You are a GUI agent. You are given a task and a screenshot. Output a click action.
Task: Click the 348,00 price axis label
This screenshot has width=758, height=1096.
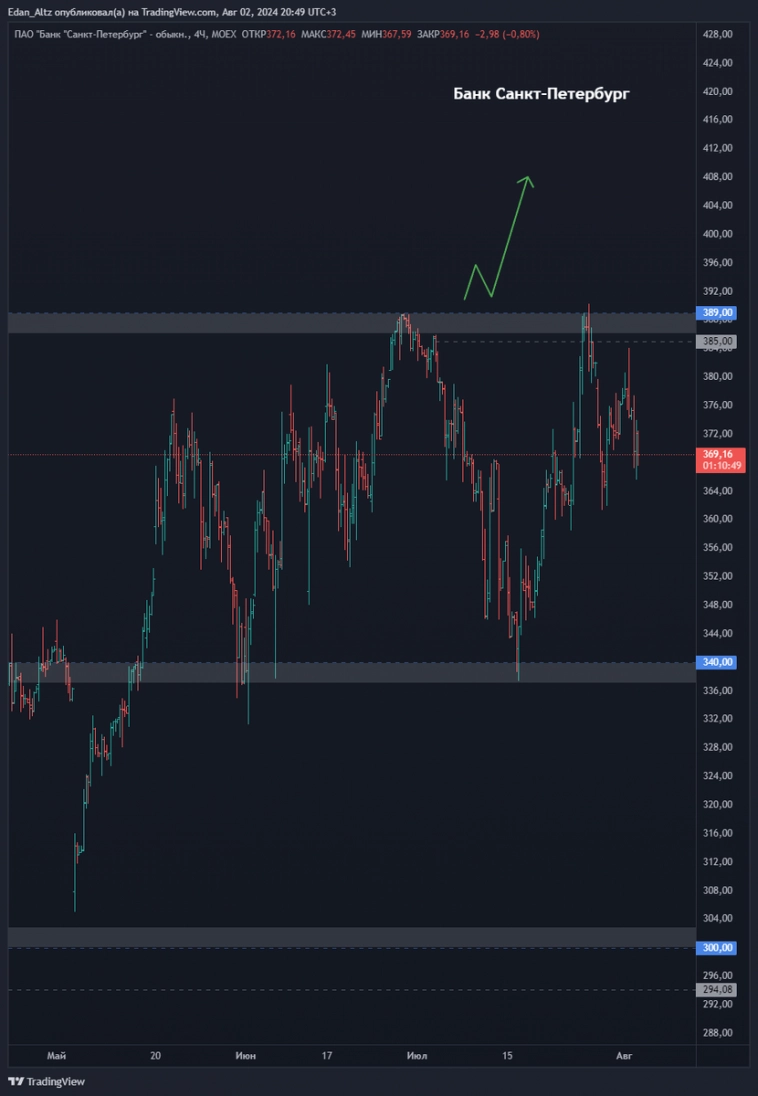pos(718,605)
